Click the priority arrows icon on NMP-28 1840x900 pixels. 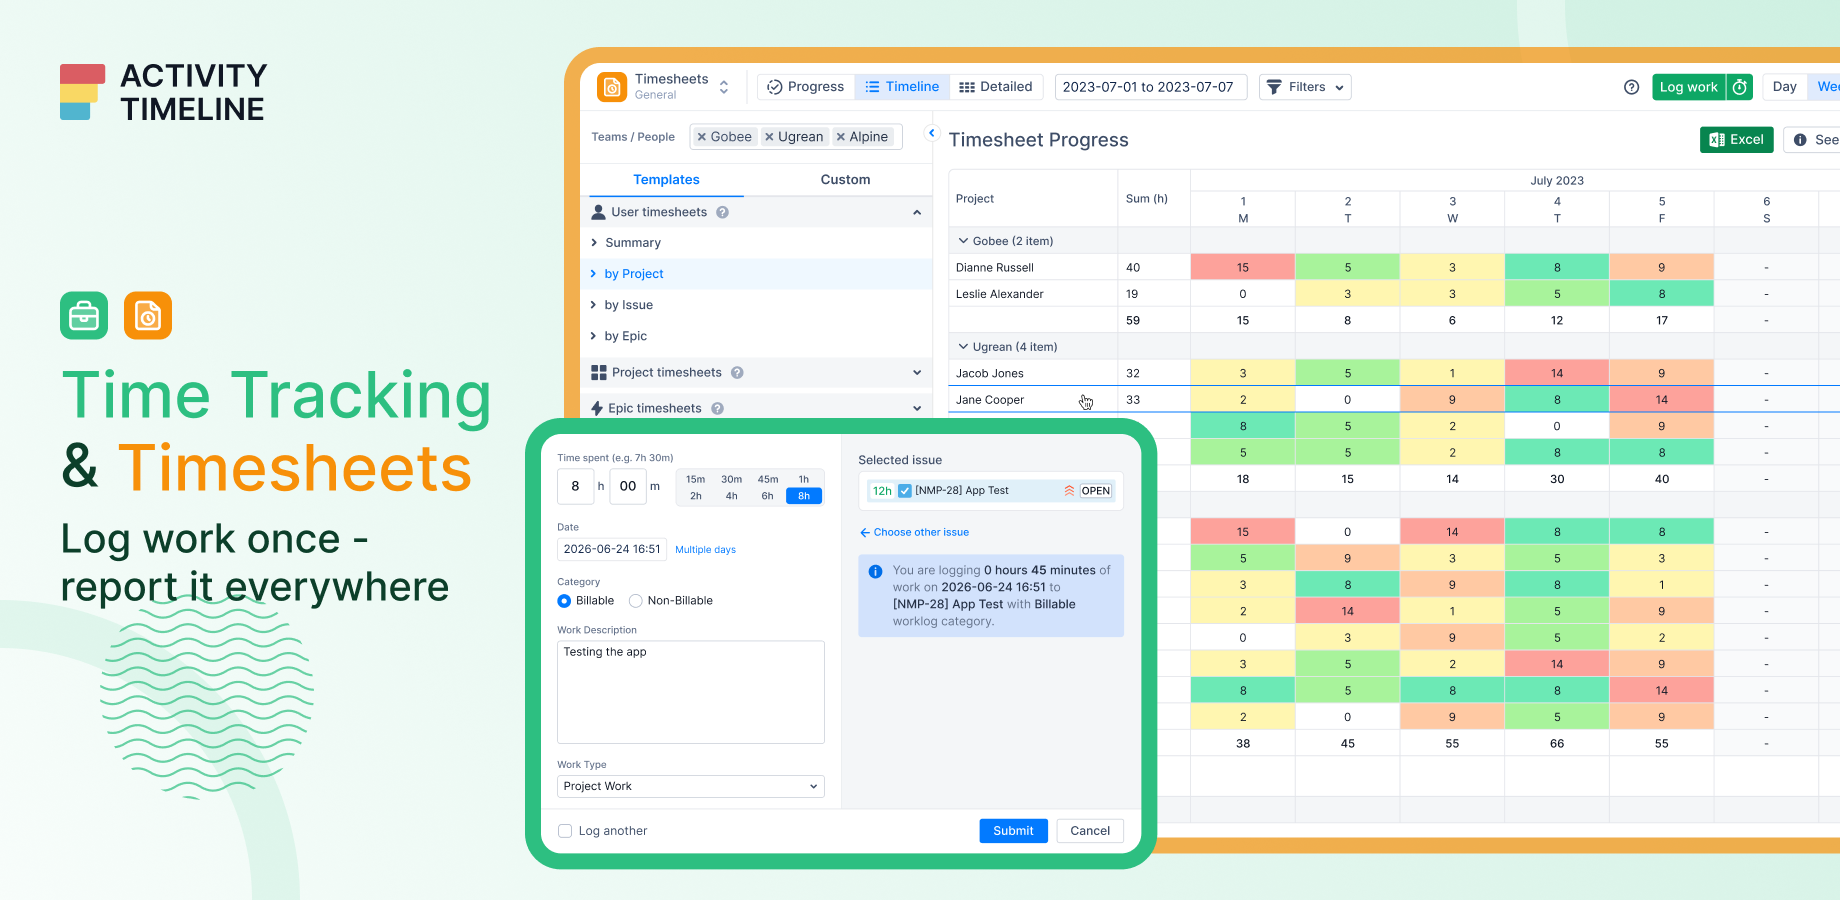tap(1069, 491)
